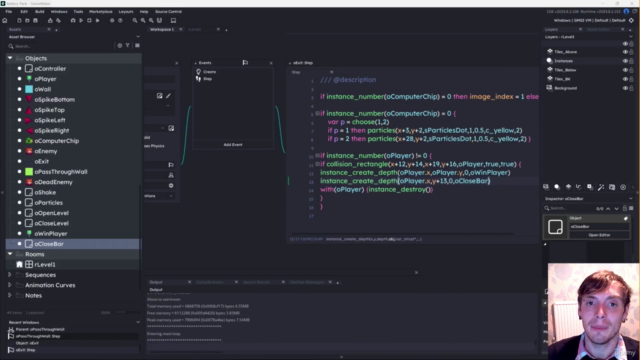The height and width of the screenshot is (360, 640).
Task: Click the Open Editor button in Inspector
Action: pos(599,235)
